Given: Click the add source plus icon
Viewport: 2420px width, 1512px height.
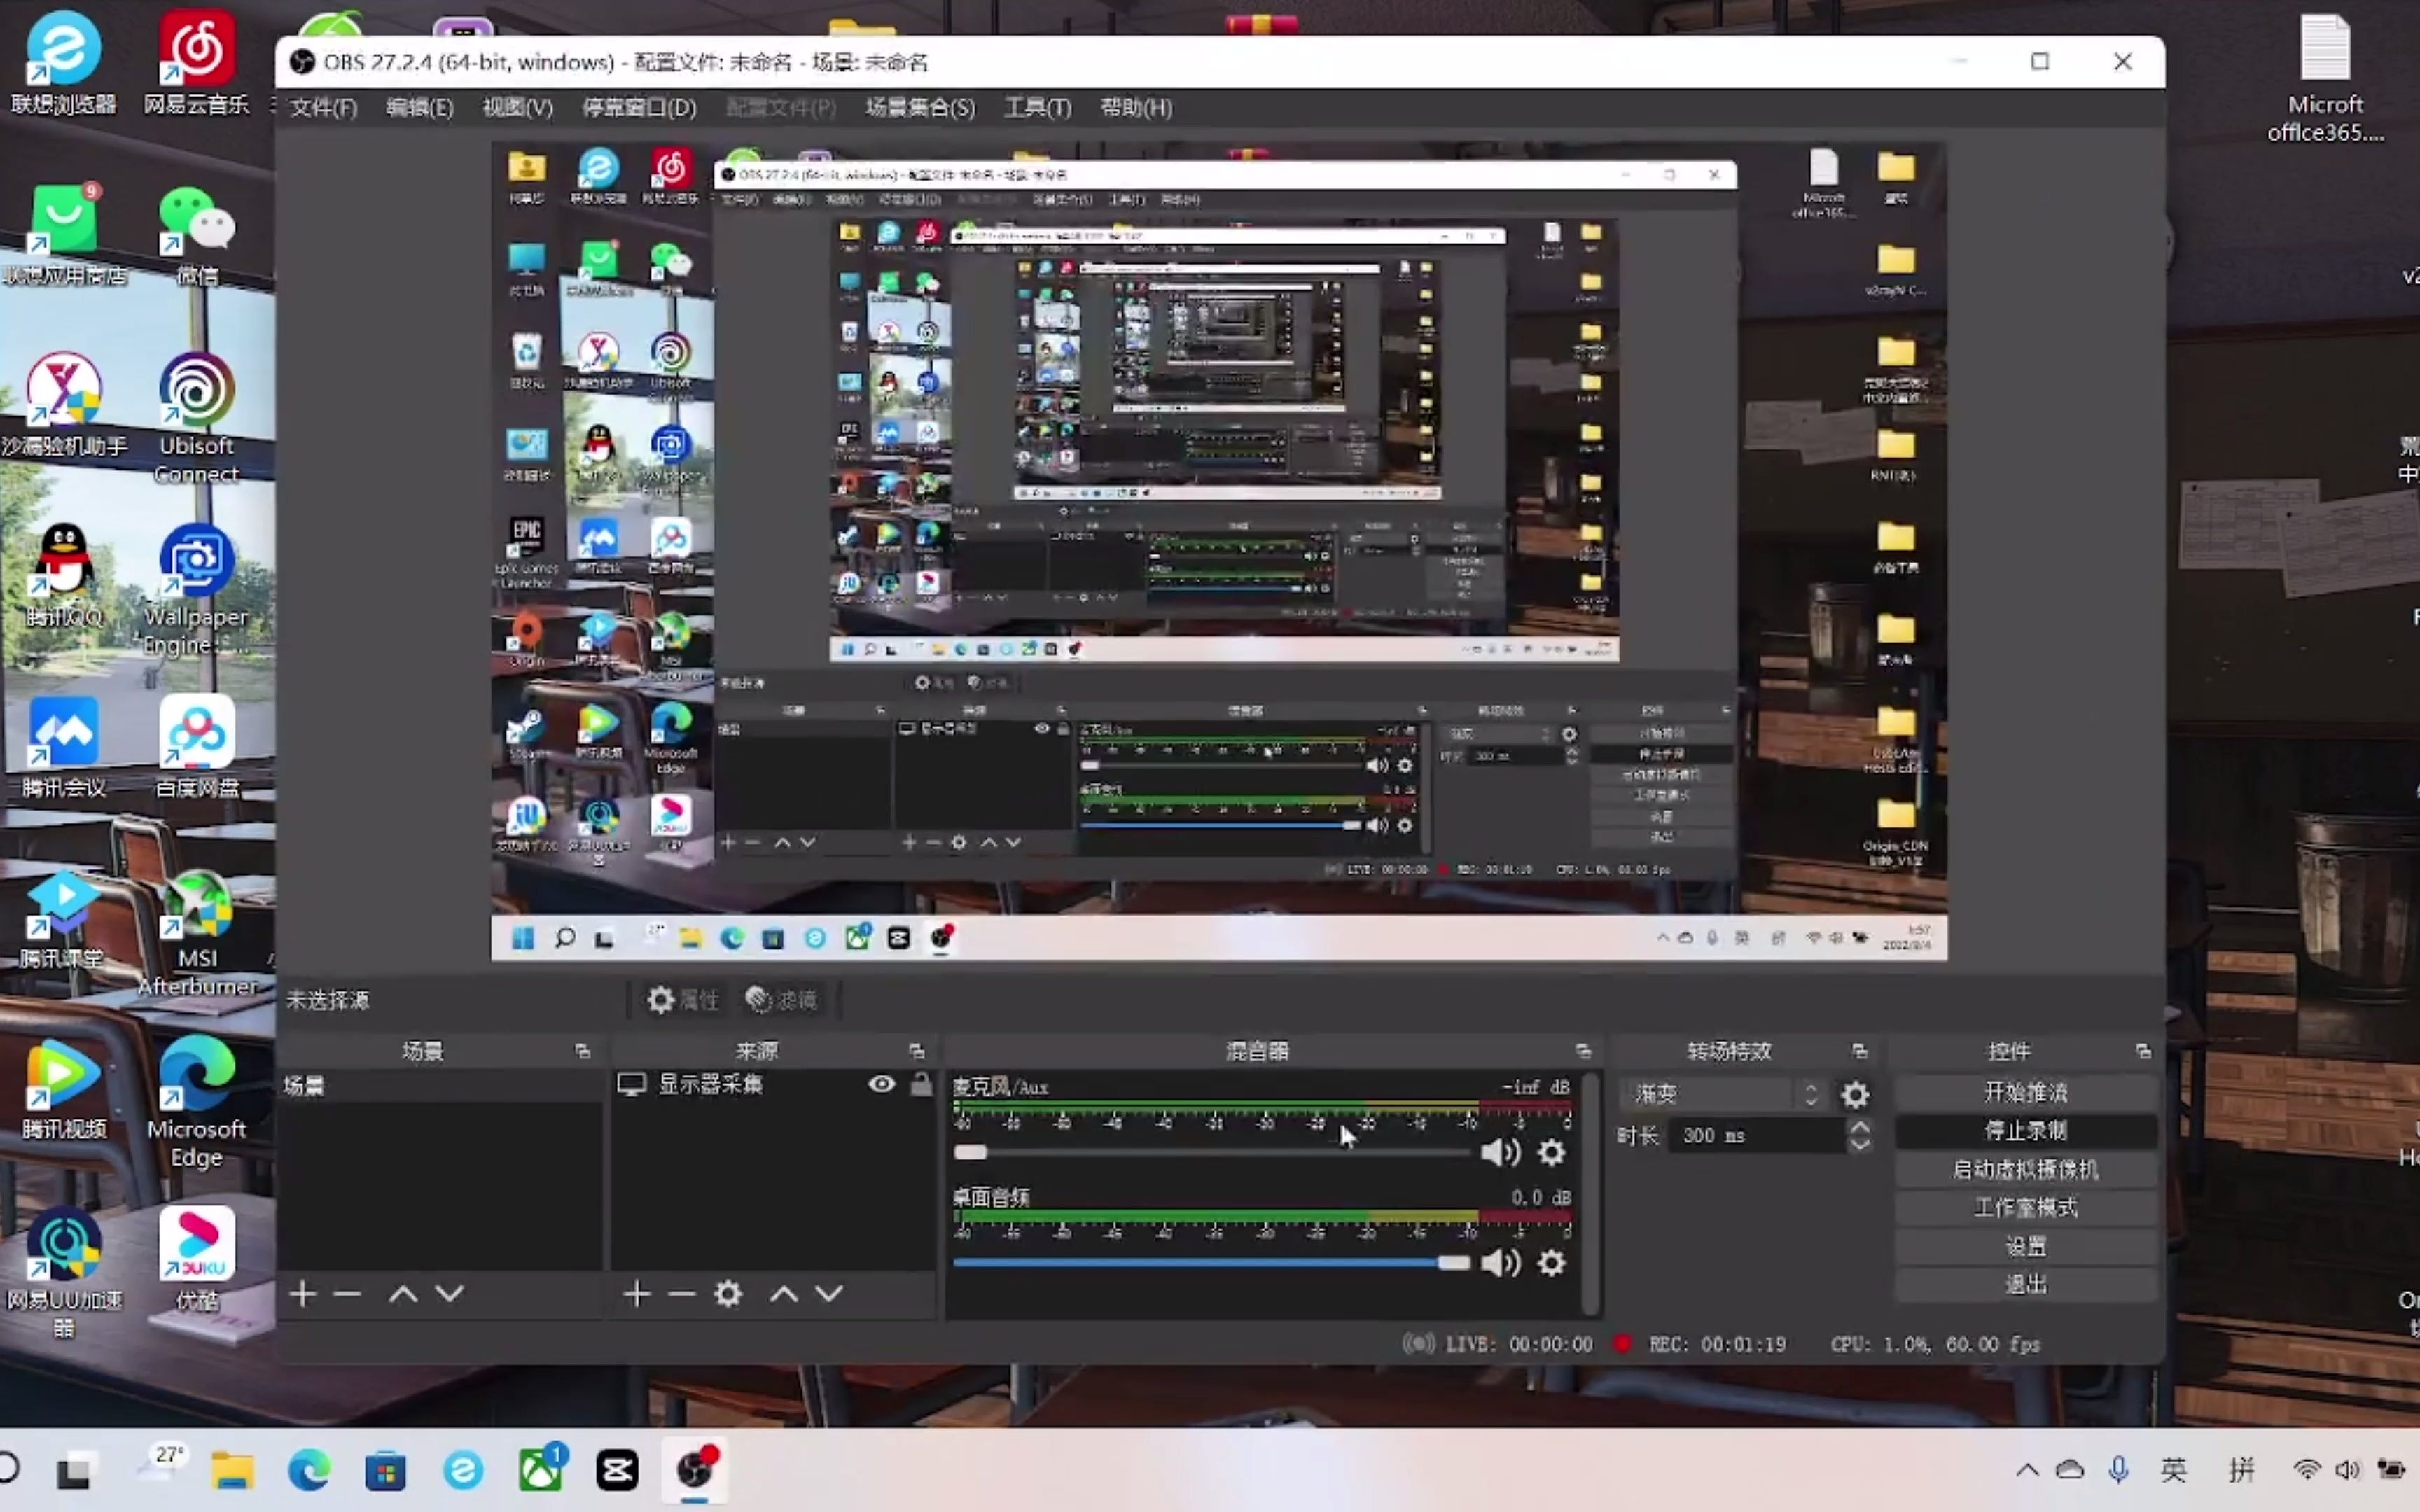Looking at the screenshot, I should [x=636, y=1294].
